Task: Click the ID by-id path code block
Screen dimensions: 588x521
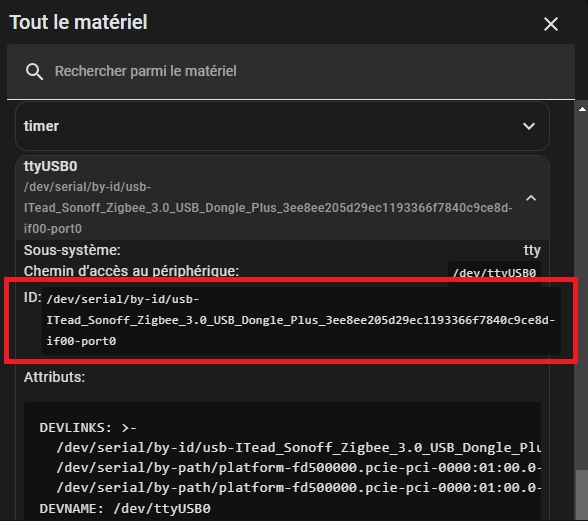Action: pos(301,320)
